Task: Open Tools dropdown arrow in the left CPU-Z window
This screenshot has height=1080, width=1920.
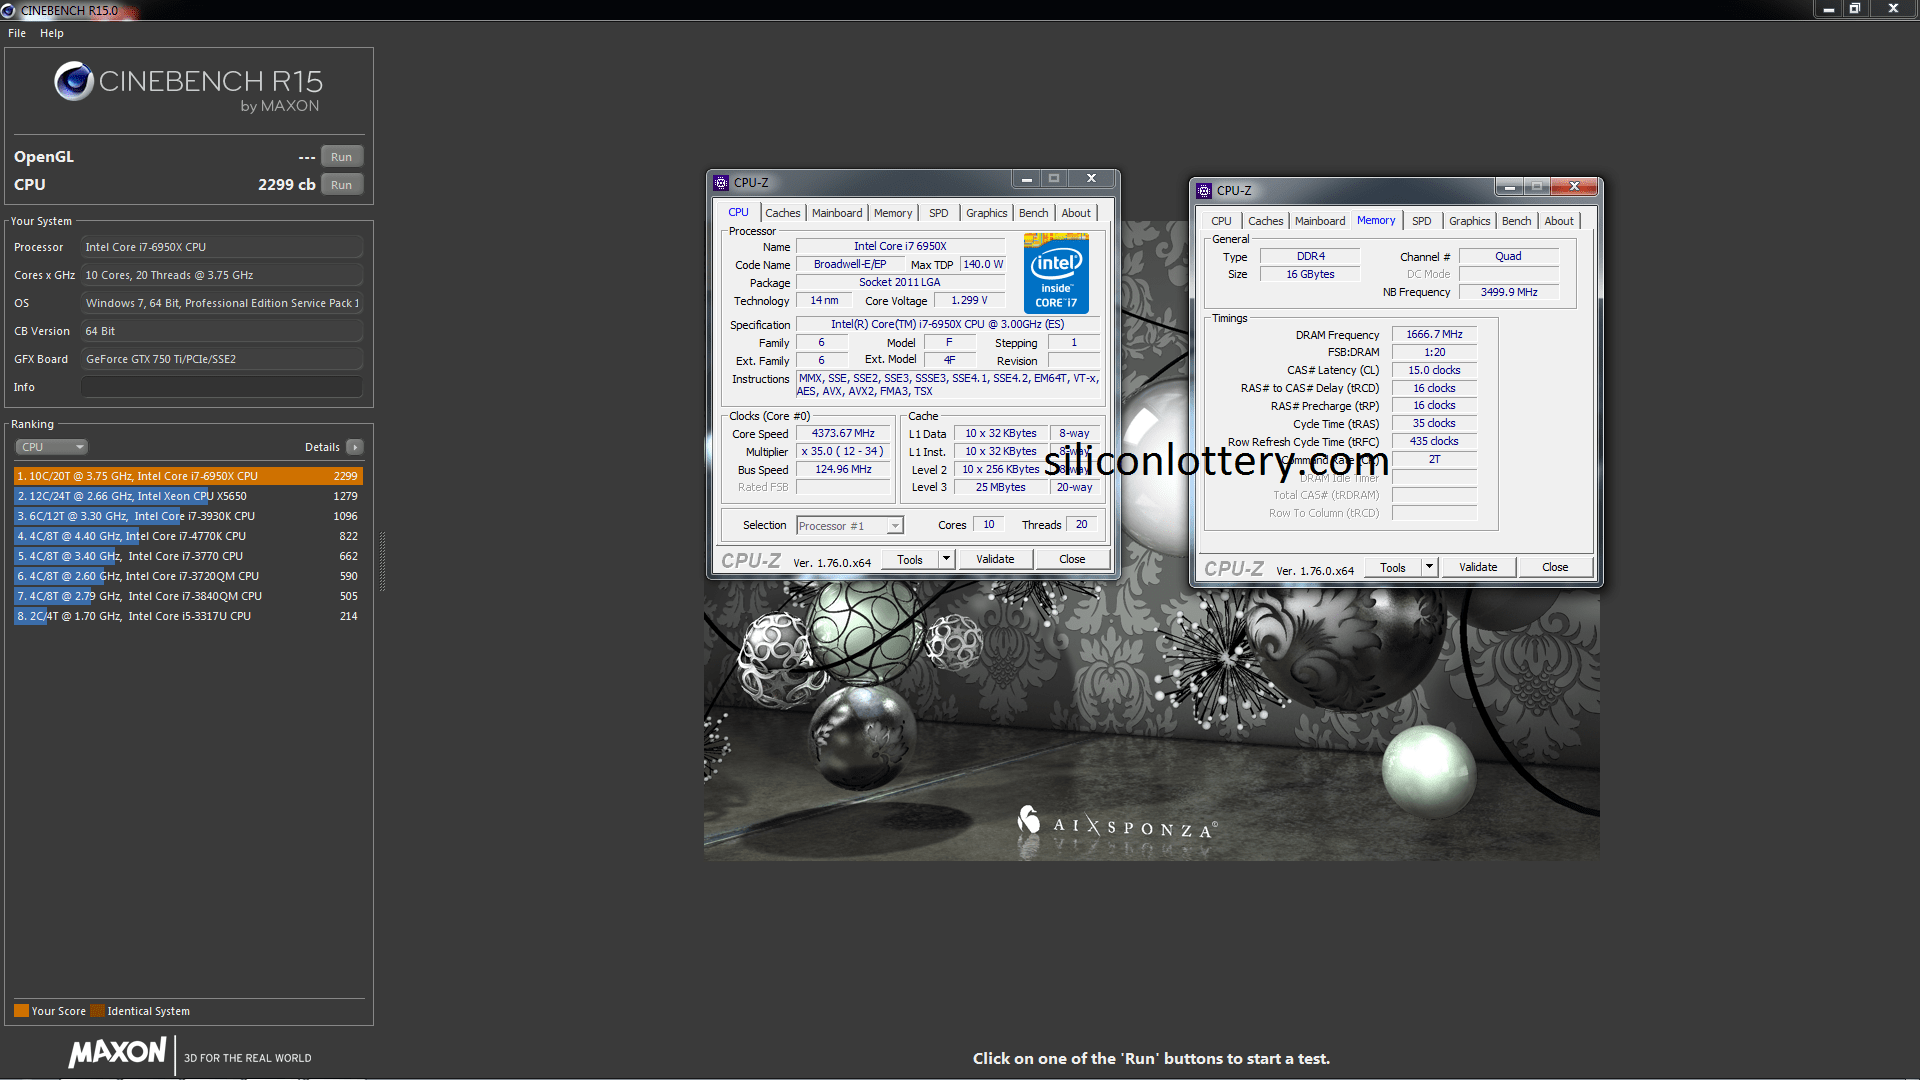Action: point(946,559)
